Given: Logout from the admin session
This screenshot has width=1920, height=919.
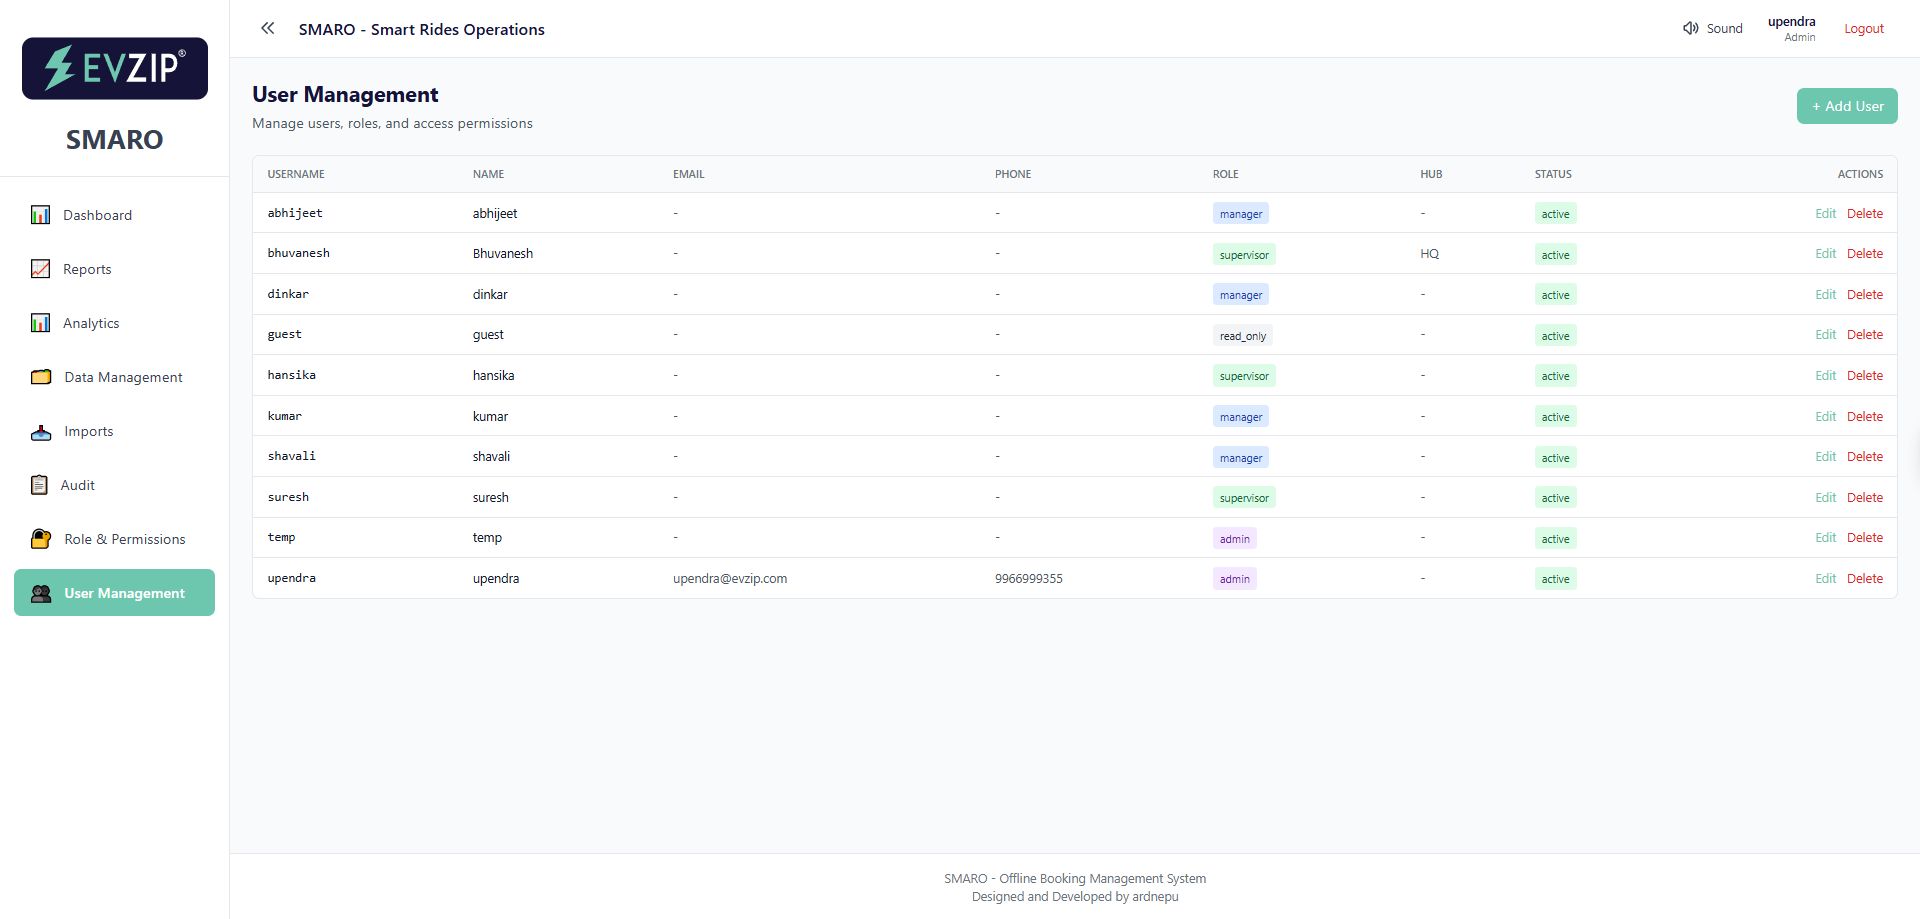Looking at the screenshot, I should click(1862, 28).
